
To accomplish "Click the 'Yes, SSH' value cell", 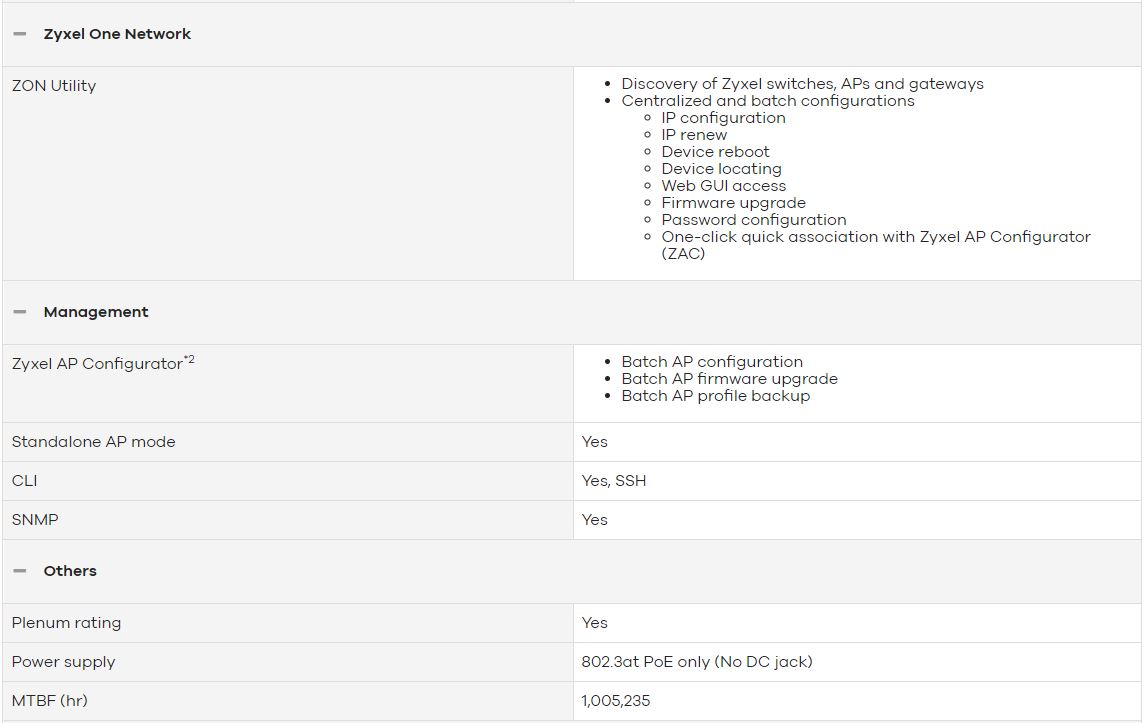I will tap(857, 481).
